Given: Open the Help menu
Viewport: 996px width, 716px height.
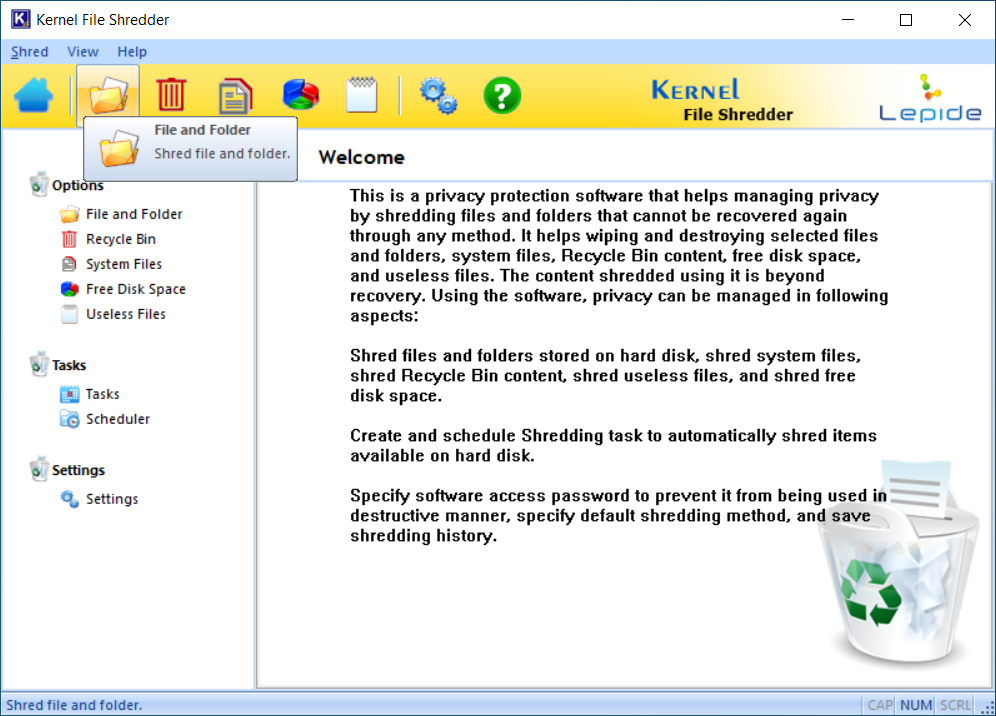Looking at the screenshot, I should point(131,51).
